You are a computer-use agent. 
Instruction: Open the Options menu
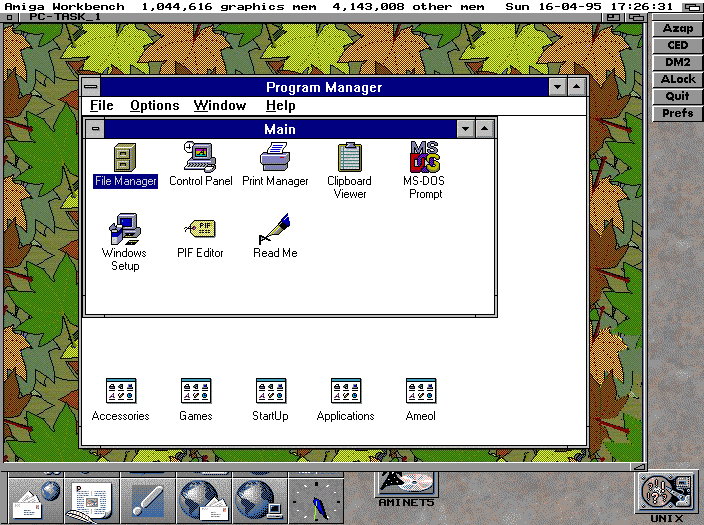tap(154, 106)
